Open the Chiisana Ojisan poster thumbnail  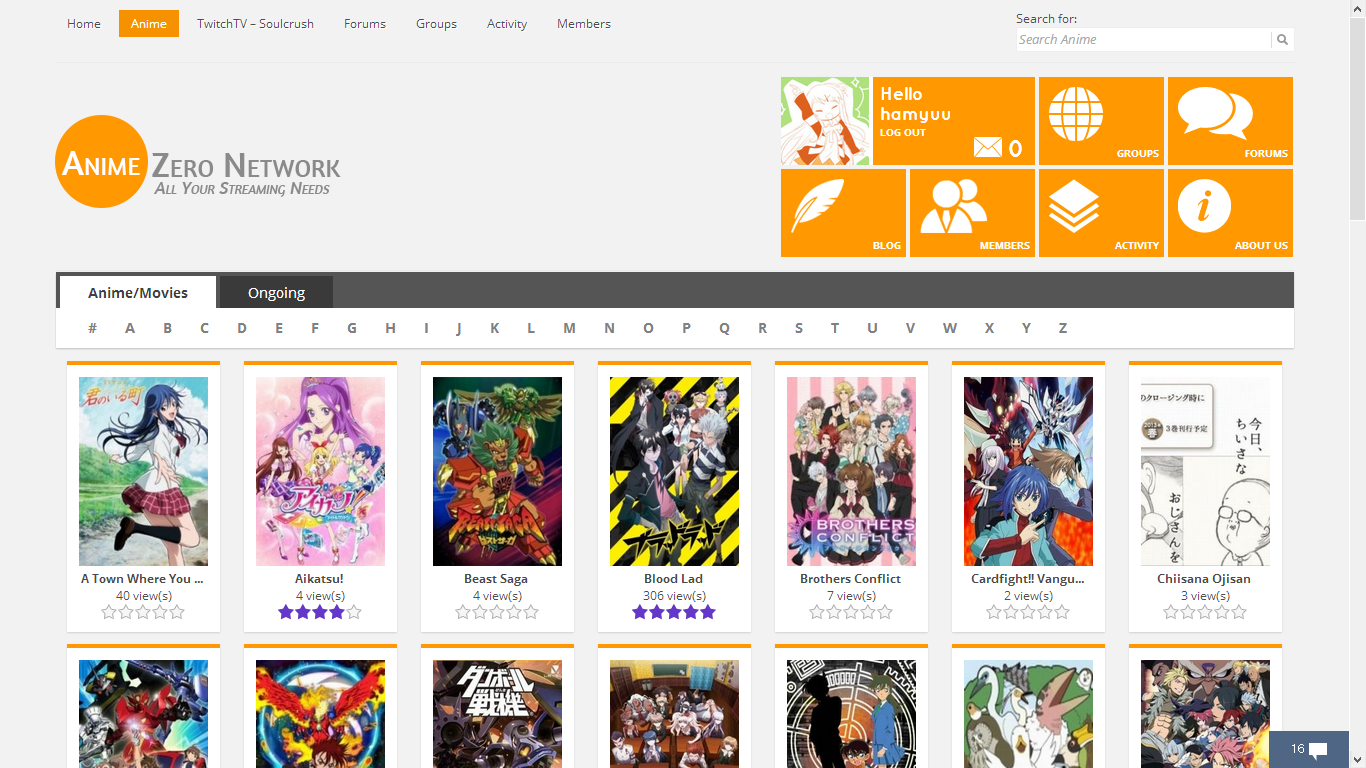click(1205, 471)
